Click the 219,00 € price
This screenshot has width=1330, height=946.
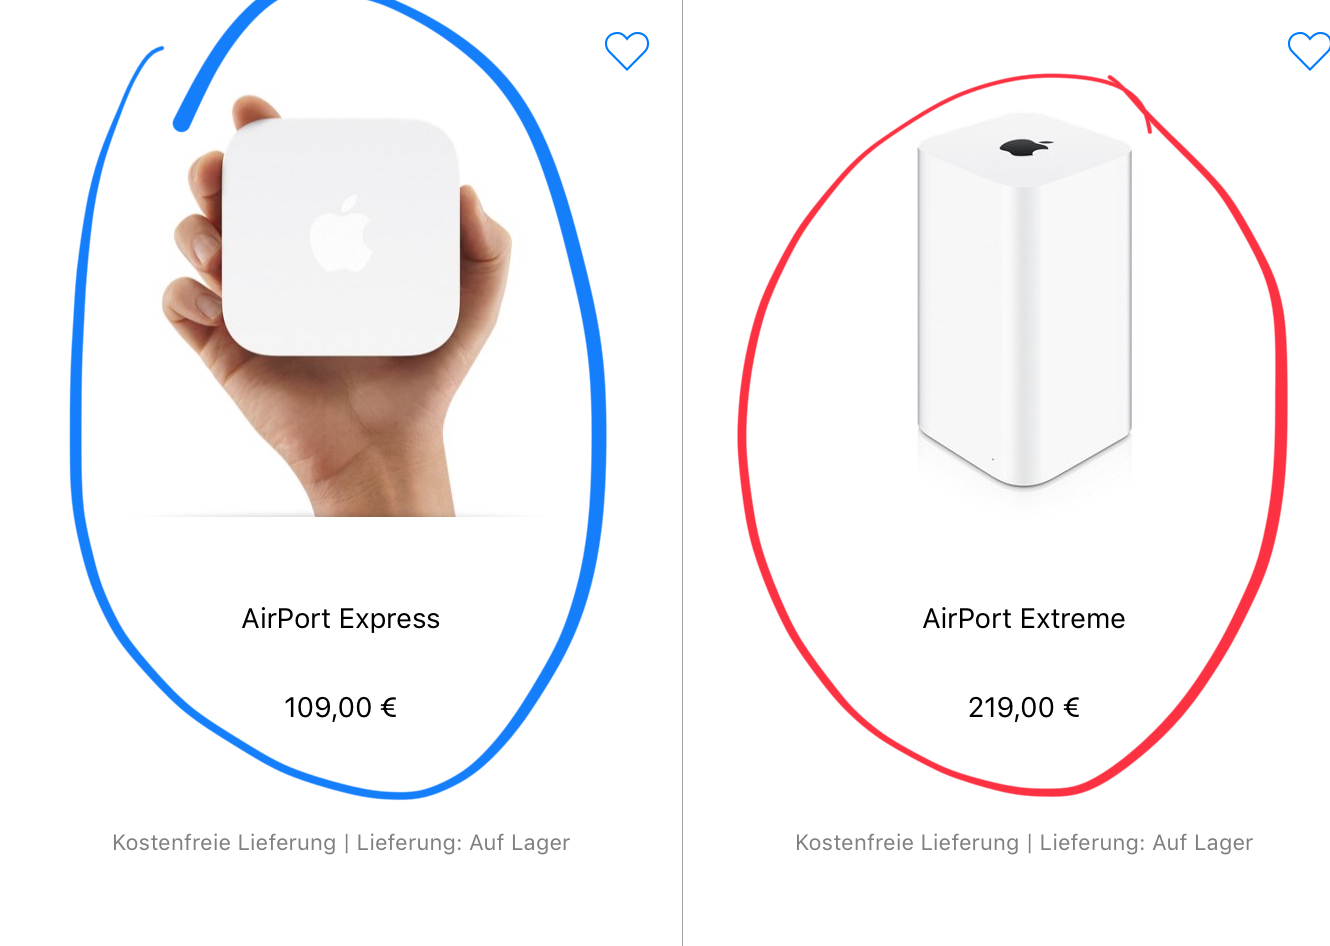click(1024, 708)
